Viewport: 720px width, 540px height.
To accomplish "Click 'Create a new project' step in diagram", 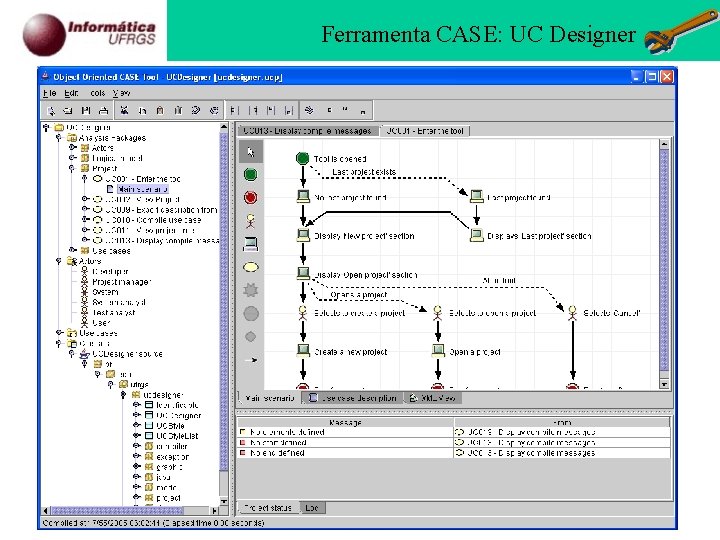I will click(303, 351).
